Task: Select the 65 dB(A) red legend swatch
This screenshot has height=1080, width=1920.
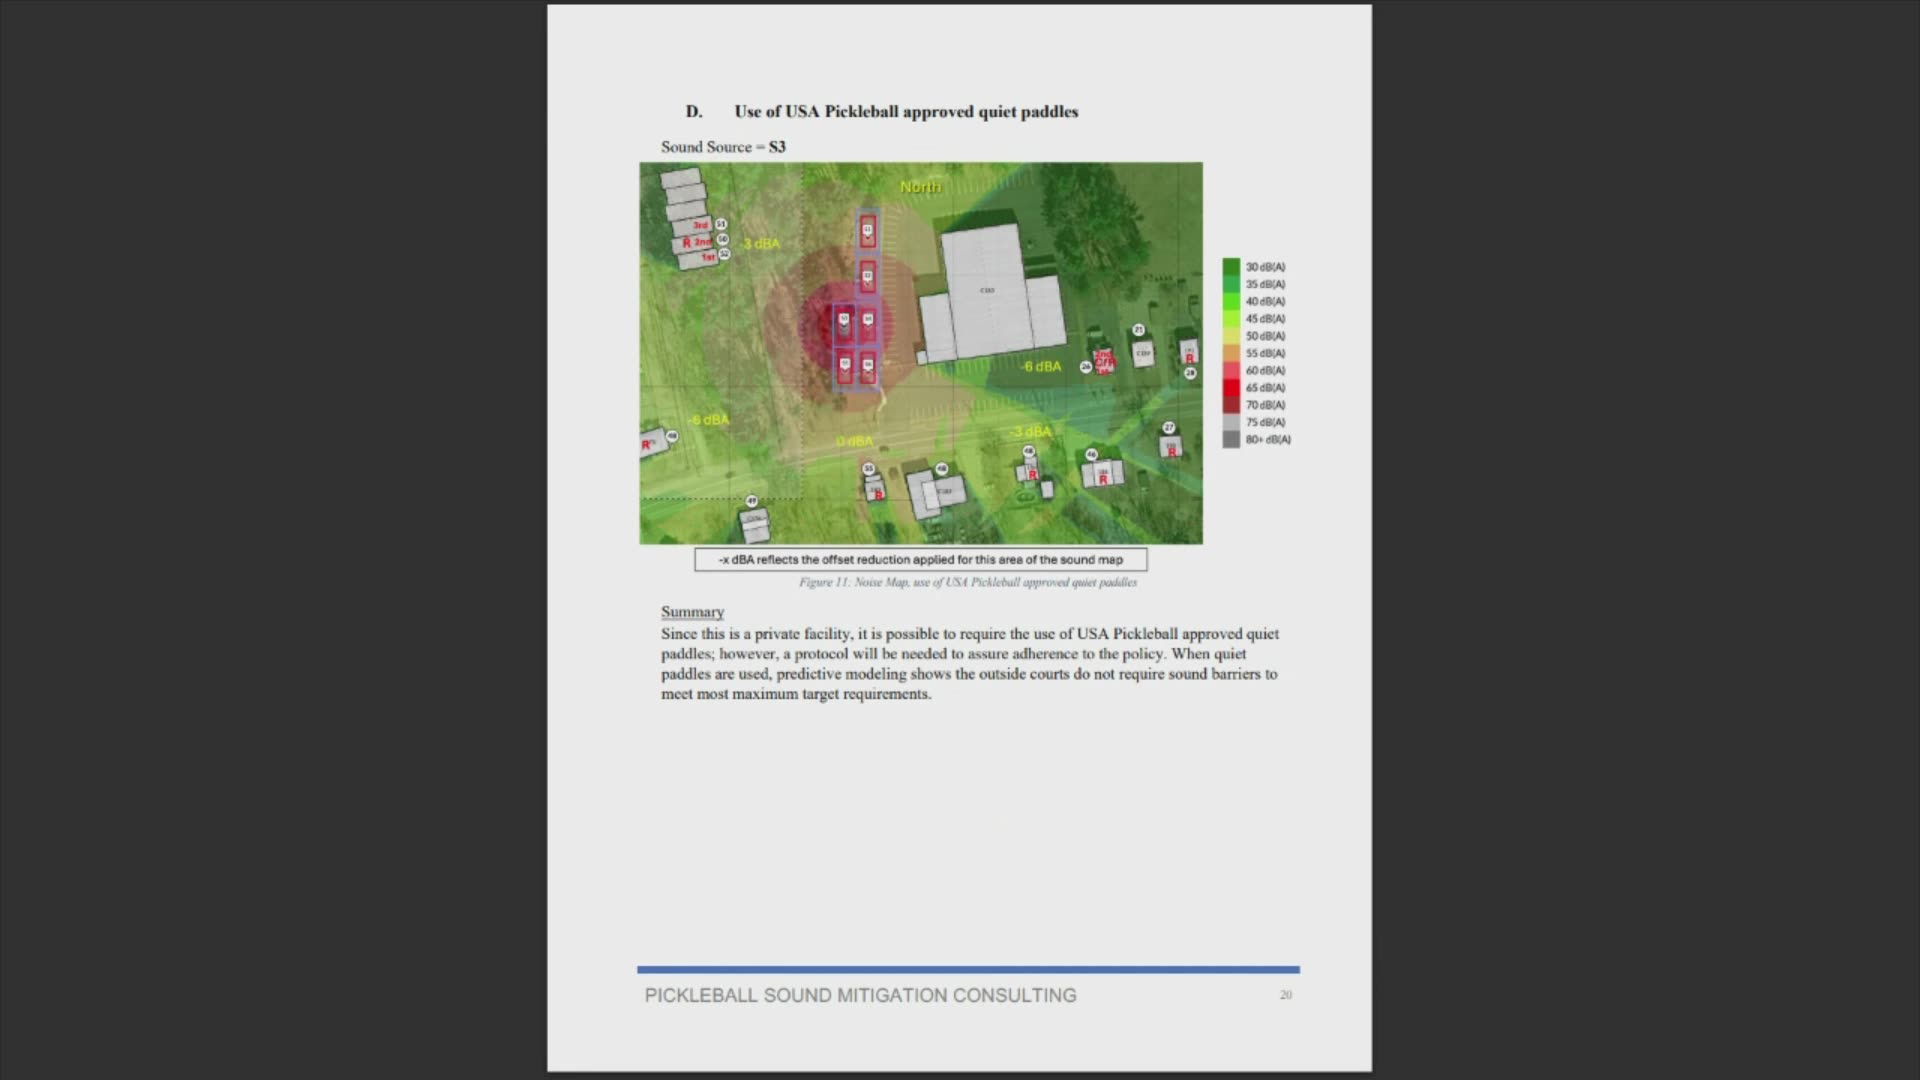Action: (1231, 387)
